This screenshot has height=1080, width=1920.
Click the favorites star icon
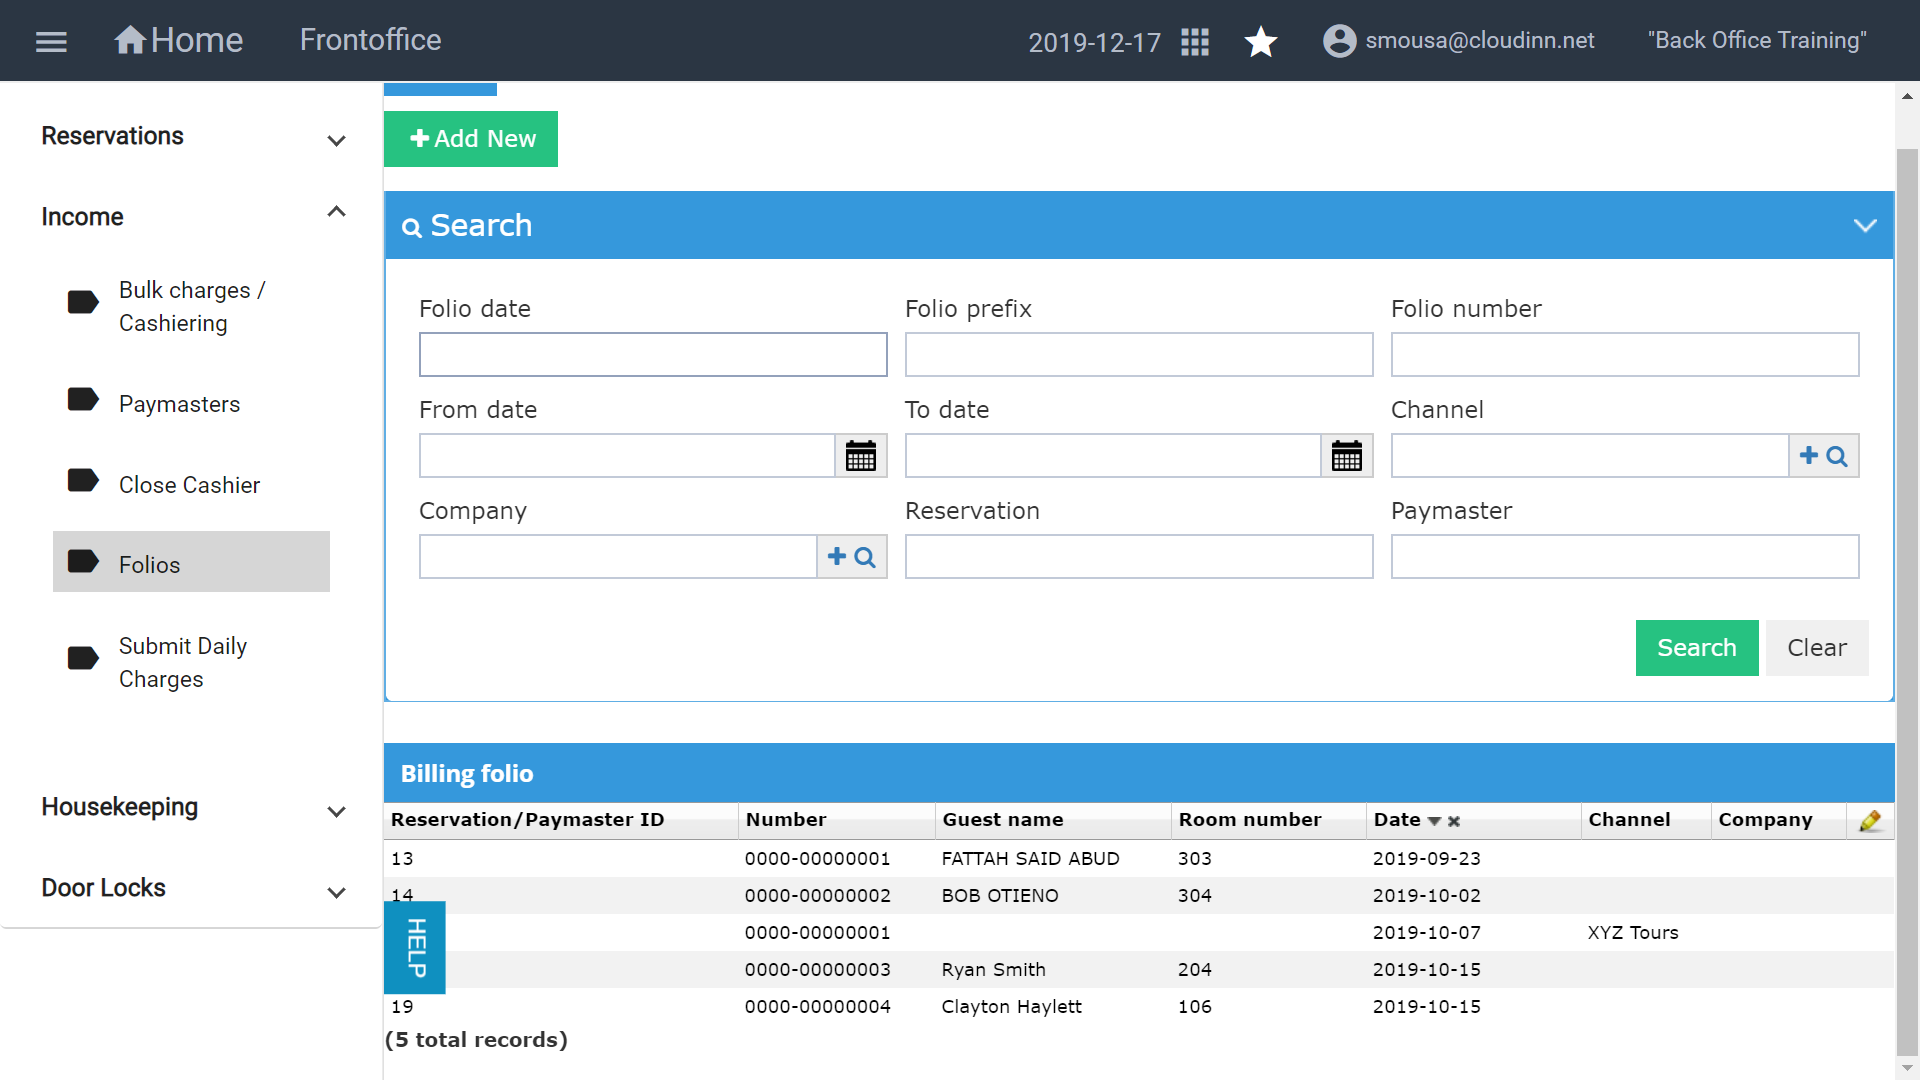[1261, 42]
